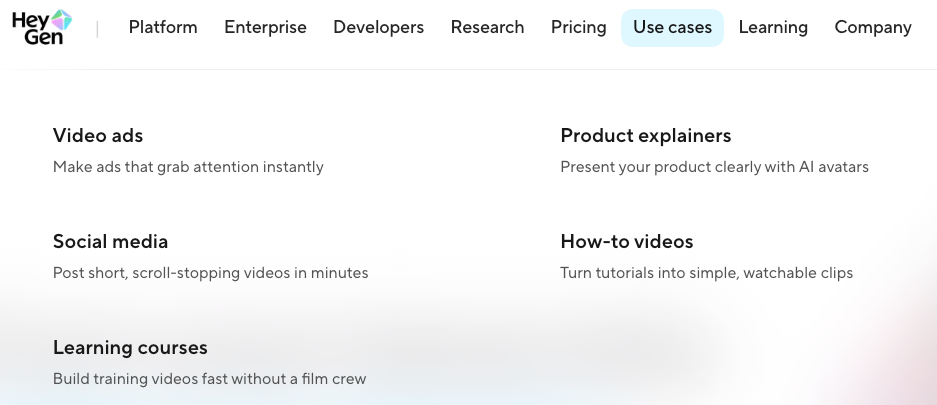The width and height of the screenshot is (937, 405).
Task: Click 'Present your product clearly with AI avatars'
Action: pyautogui.click(x=714, y=167)
